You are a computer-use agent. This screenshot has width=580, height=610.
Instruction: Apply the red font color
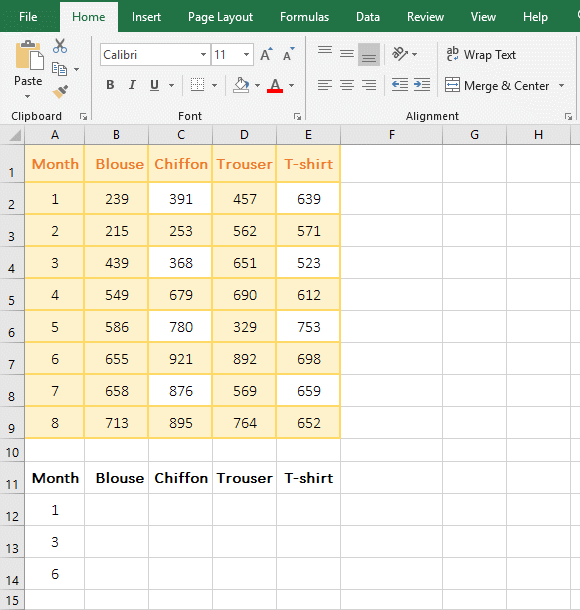pos(275,85)
